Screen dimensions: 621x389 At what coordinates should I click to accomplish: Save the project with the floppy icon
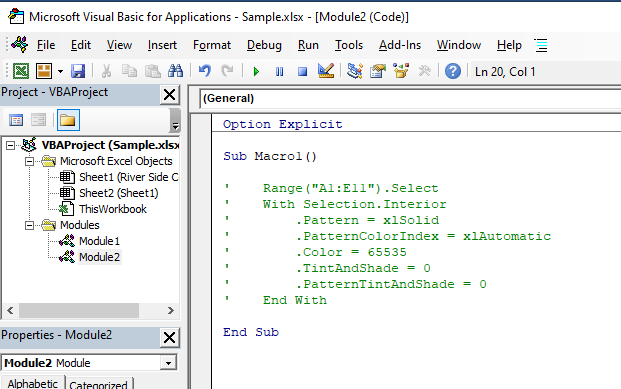pos(78,71)
